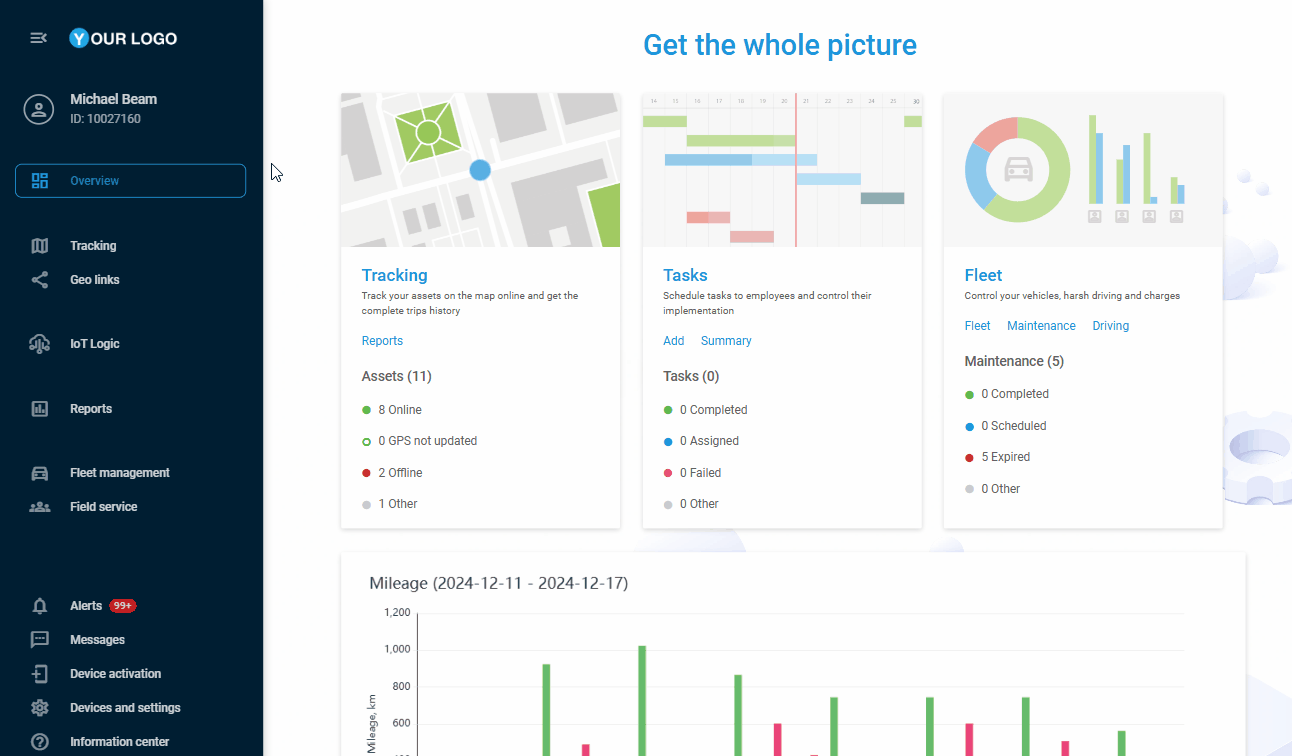Click the Information center question mark icon
Screen dimensions: 1292x756
tap(40, 742)
